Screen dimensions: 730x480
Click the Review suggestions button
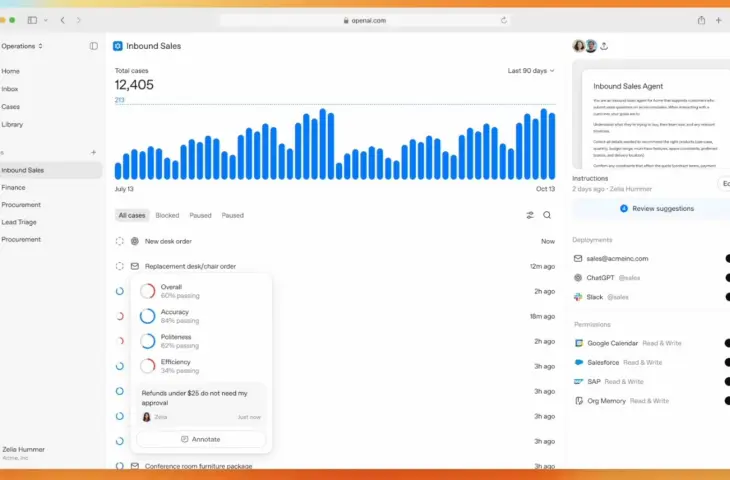pyautogui.click(x=656, y=208)
